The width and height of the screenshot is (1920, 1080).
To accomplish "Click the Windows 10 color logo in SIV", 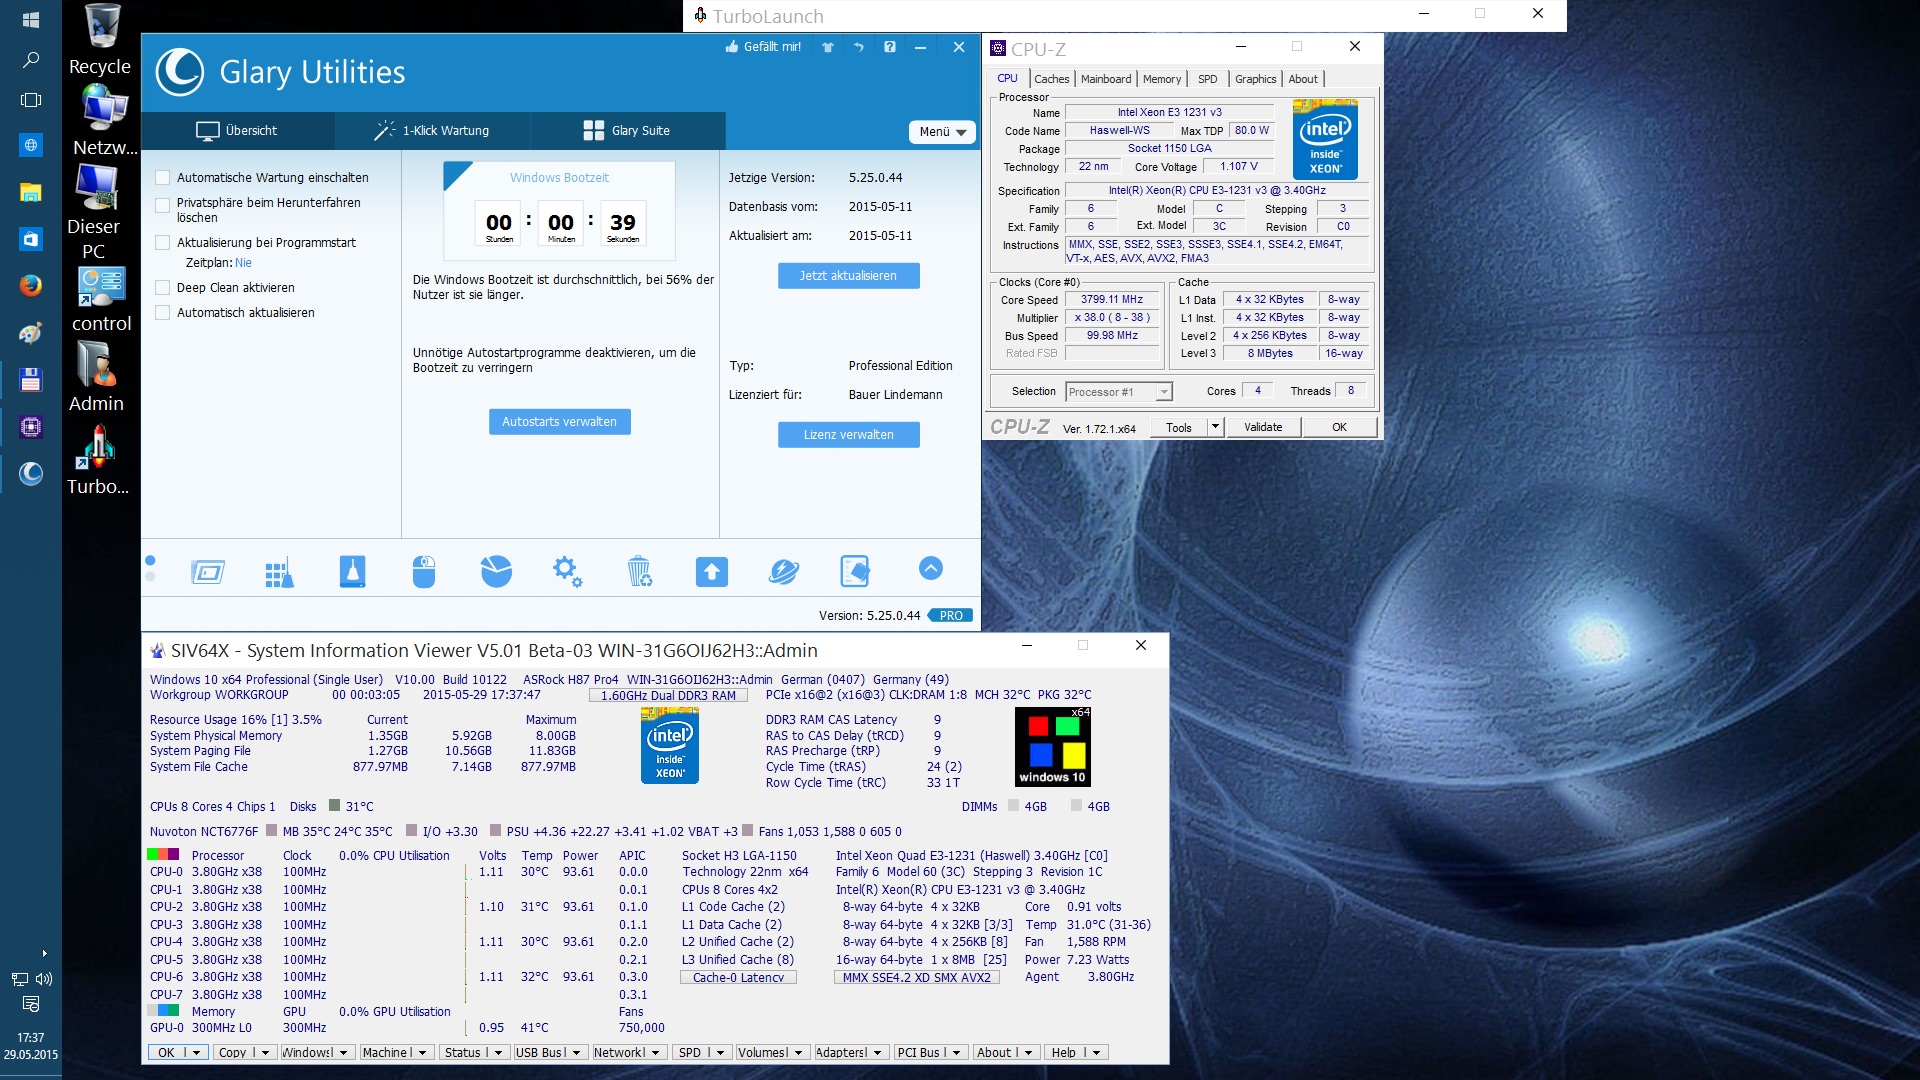I will (x=1052, y=747).
